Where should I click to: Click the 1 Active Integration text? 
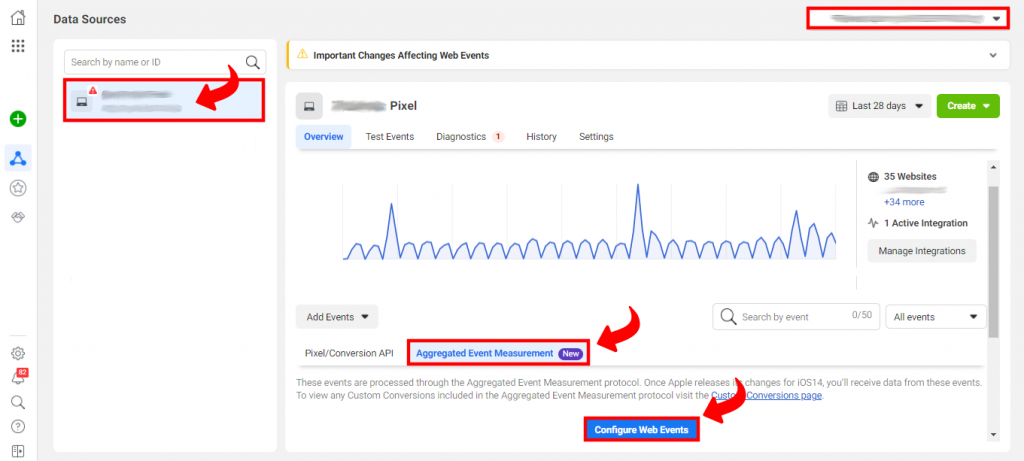pos(925,223)
